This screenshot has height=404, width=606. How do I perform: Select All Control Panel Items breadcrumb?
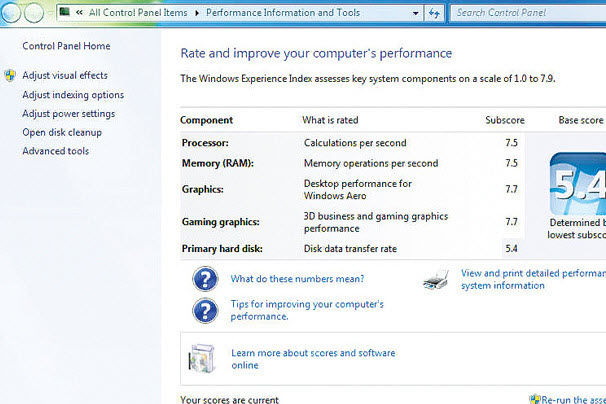coord(138,13)
